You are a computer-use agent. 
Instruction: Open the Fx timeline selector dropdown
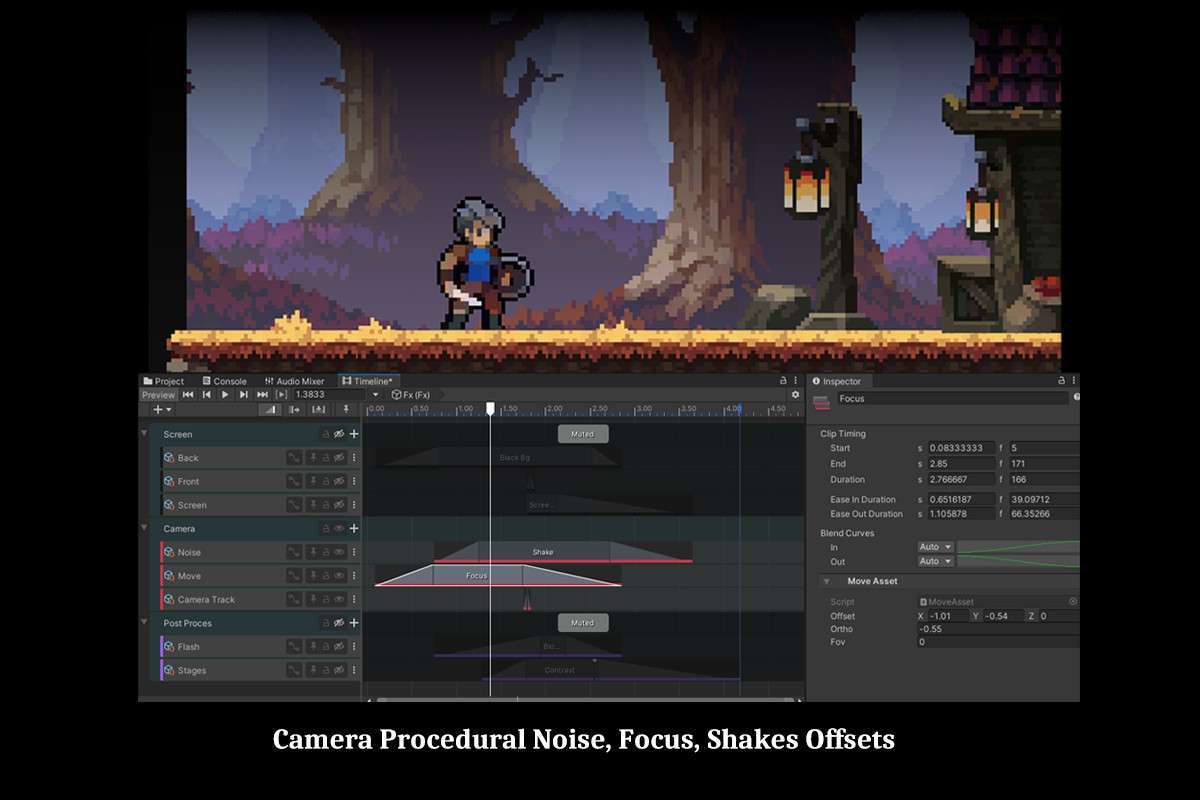pos(375,395)
